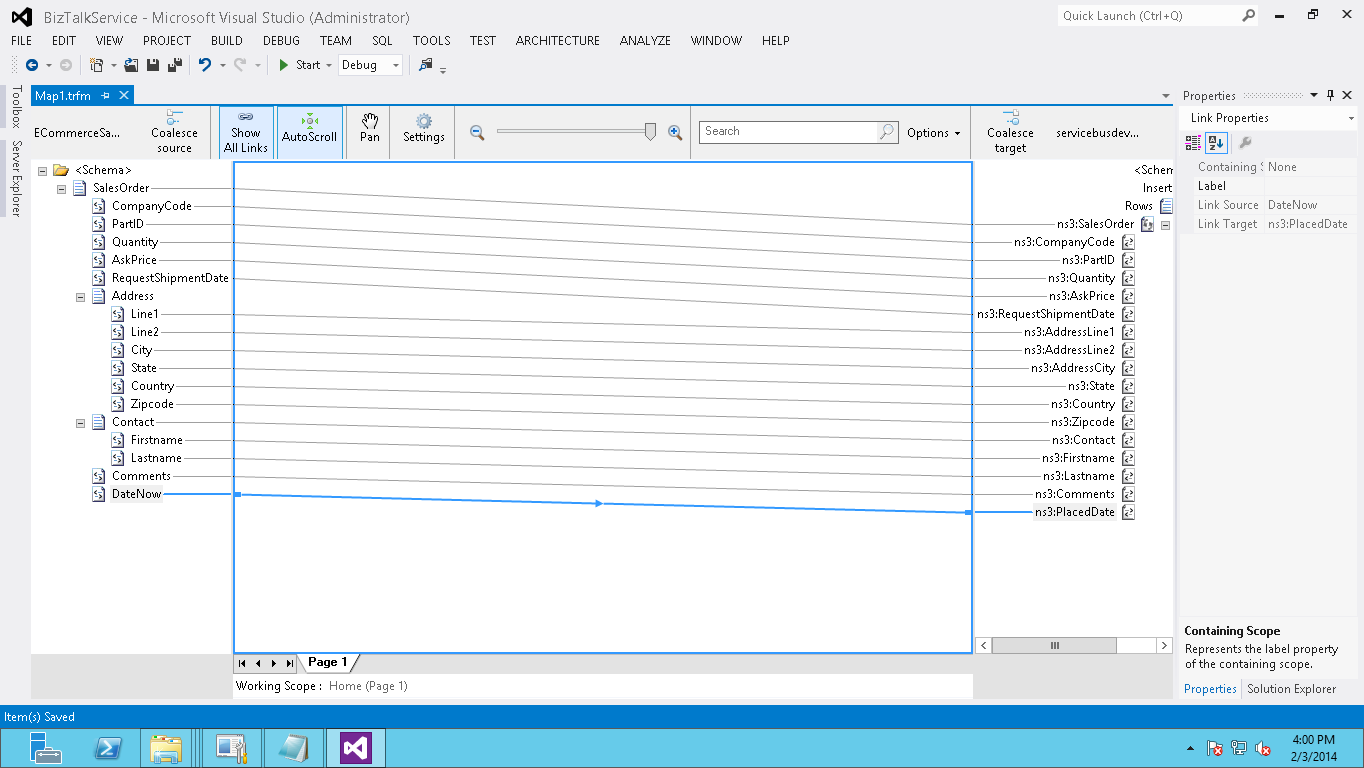1364x768 pixels.
Task: Open the map Settings gear
Action: click(424, 130)
